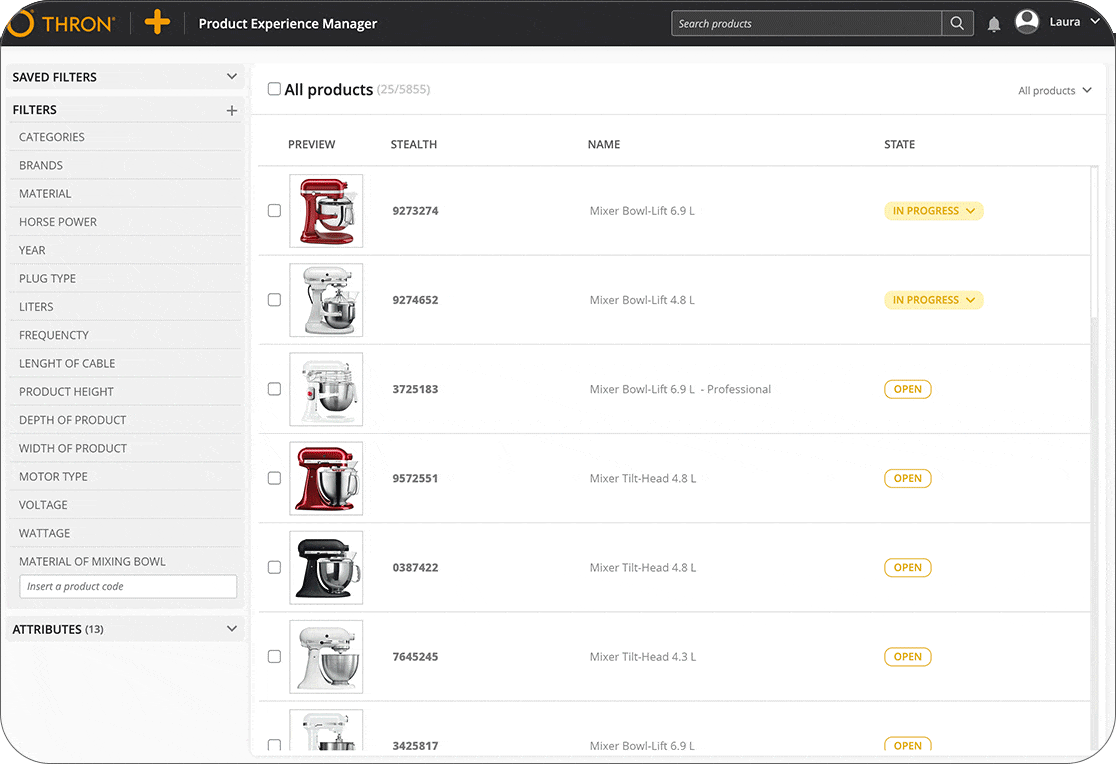Select checkbox for product 3725183
Screen dimensions: 1116x764
point(274,389)
